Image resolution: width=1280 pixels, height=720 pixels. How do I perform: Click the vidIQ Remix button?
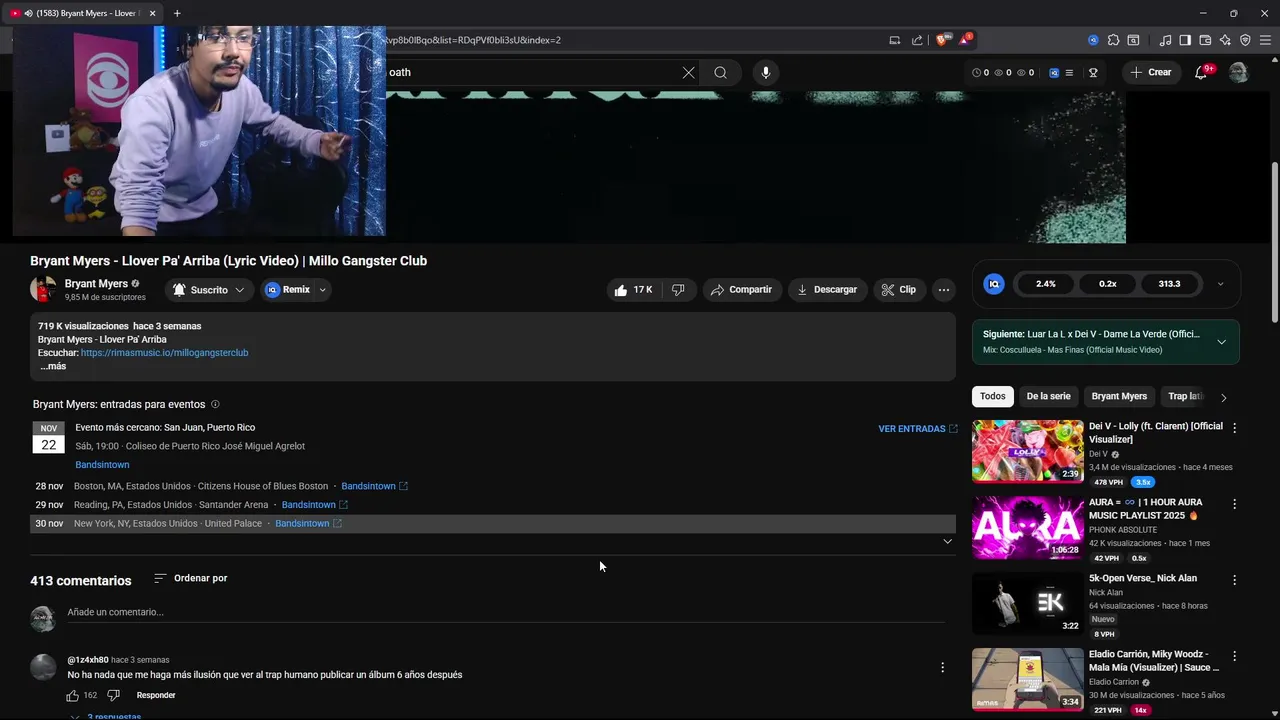(x=287, y=290)
